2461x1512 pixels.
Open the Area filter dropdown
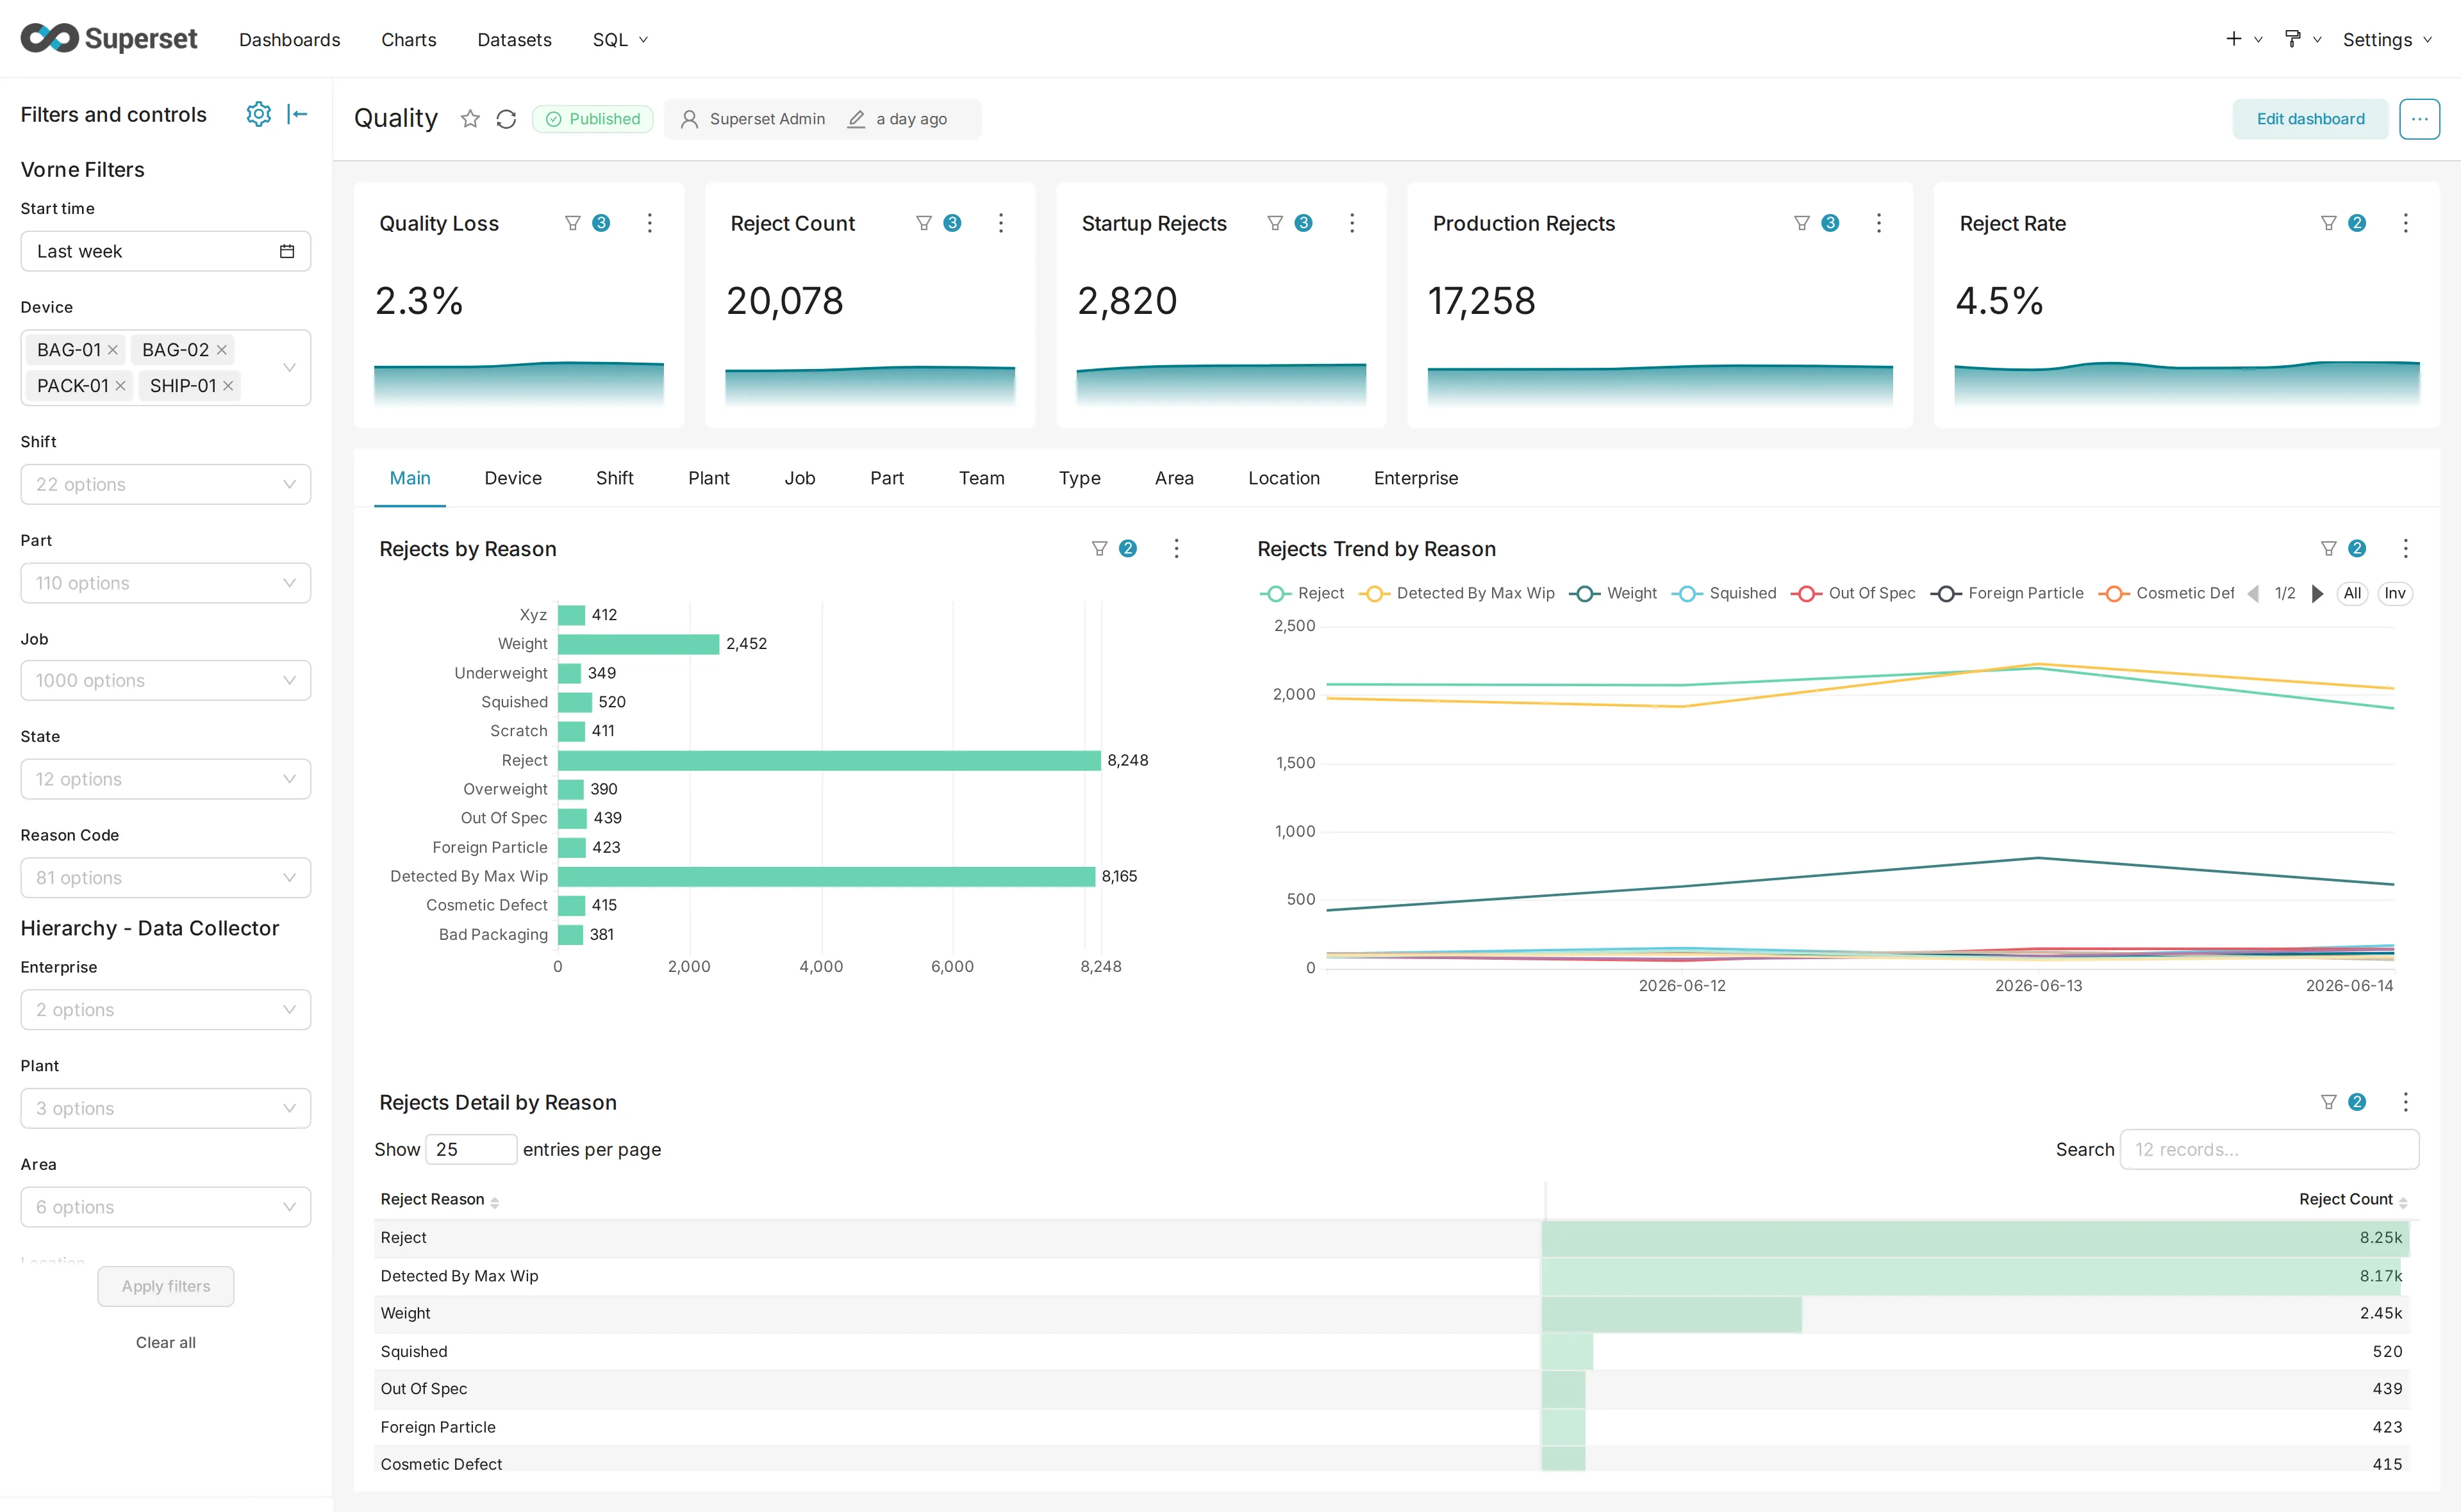(166, 1207)
